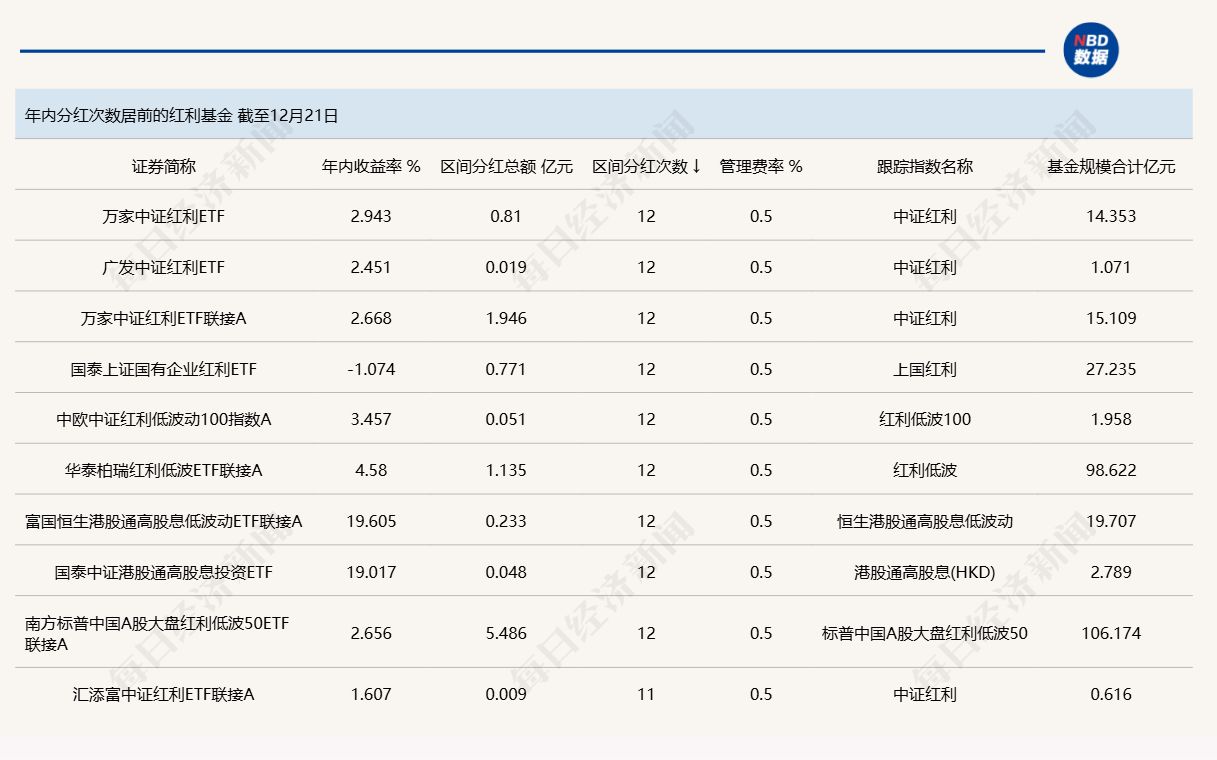Viewport: 1217px width, 760px height.
Task: Click the value 106.174 fund scale cell
Action: [1112, 633]
